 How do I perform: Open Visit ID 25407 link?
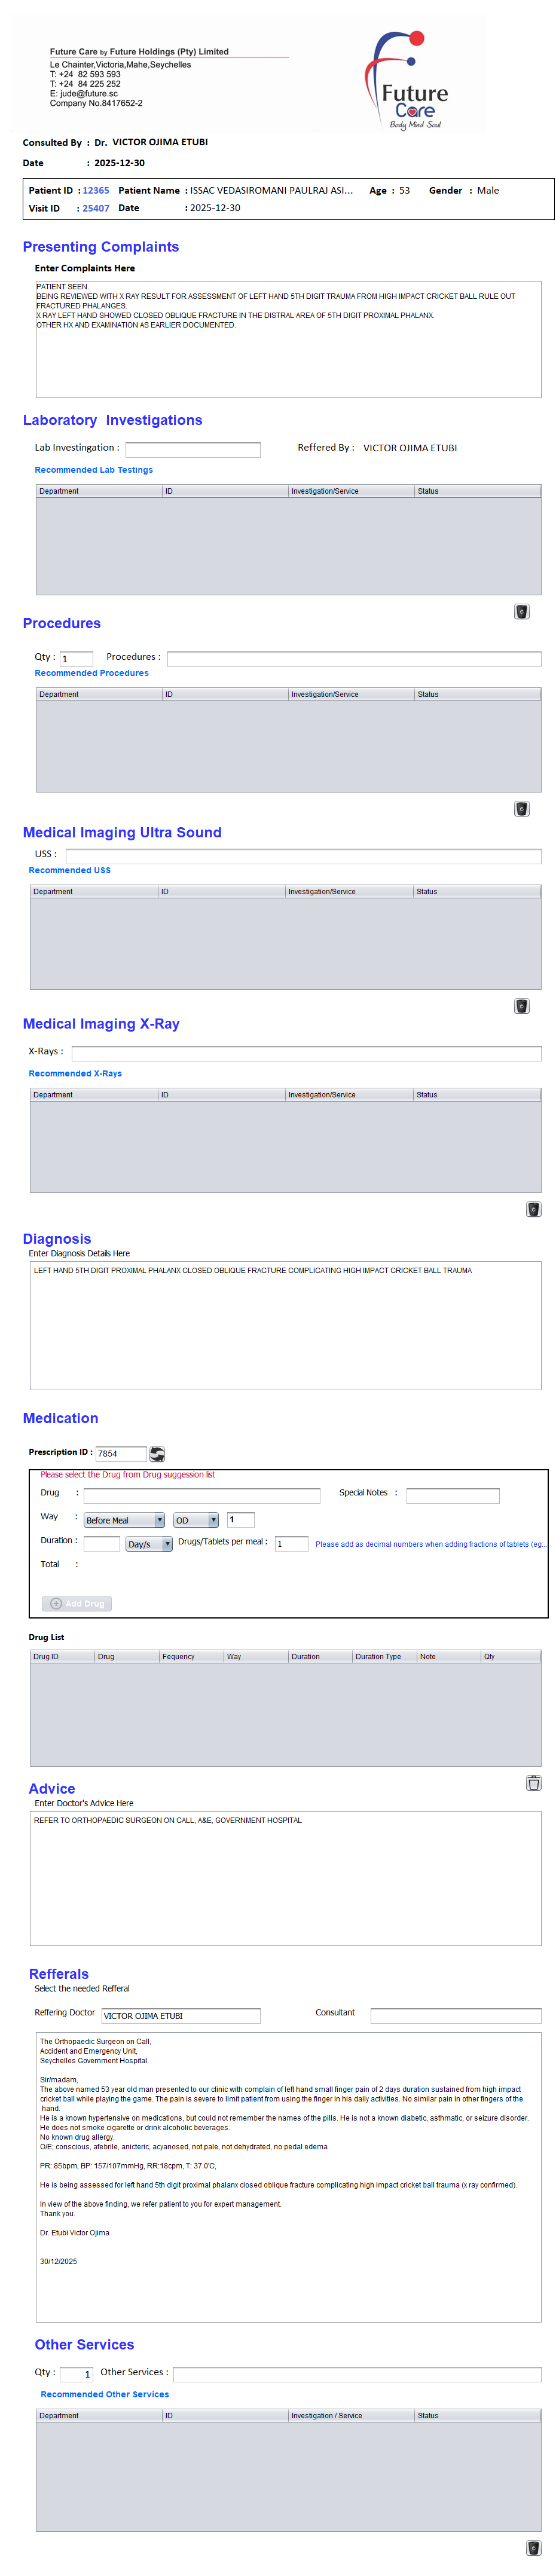point(96,209)
